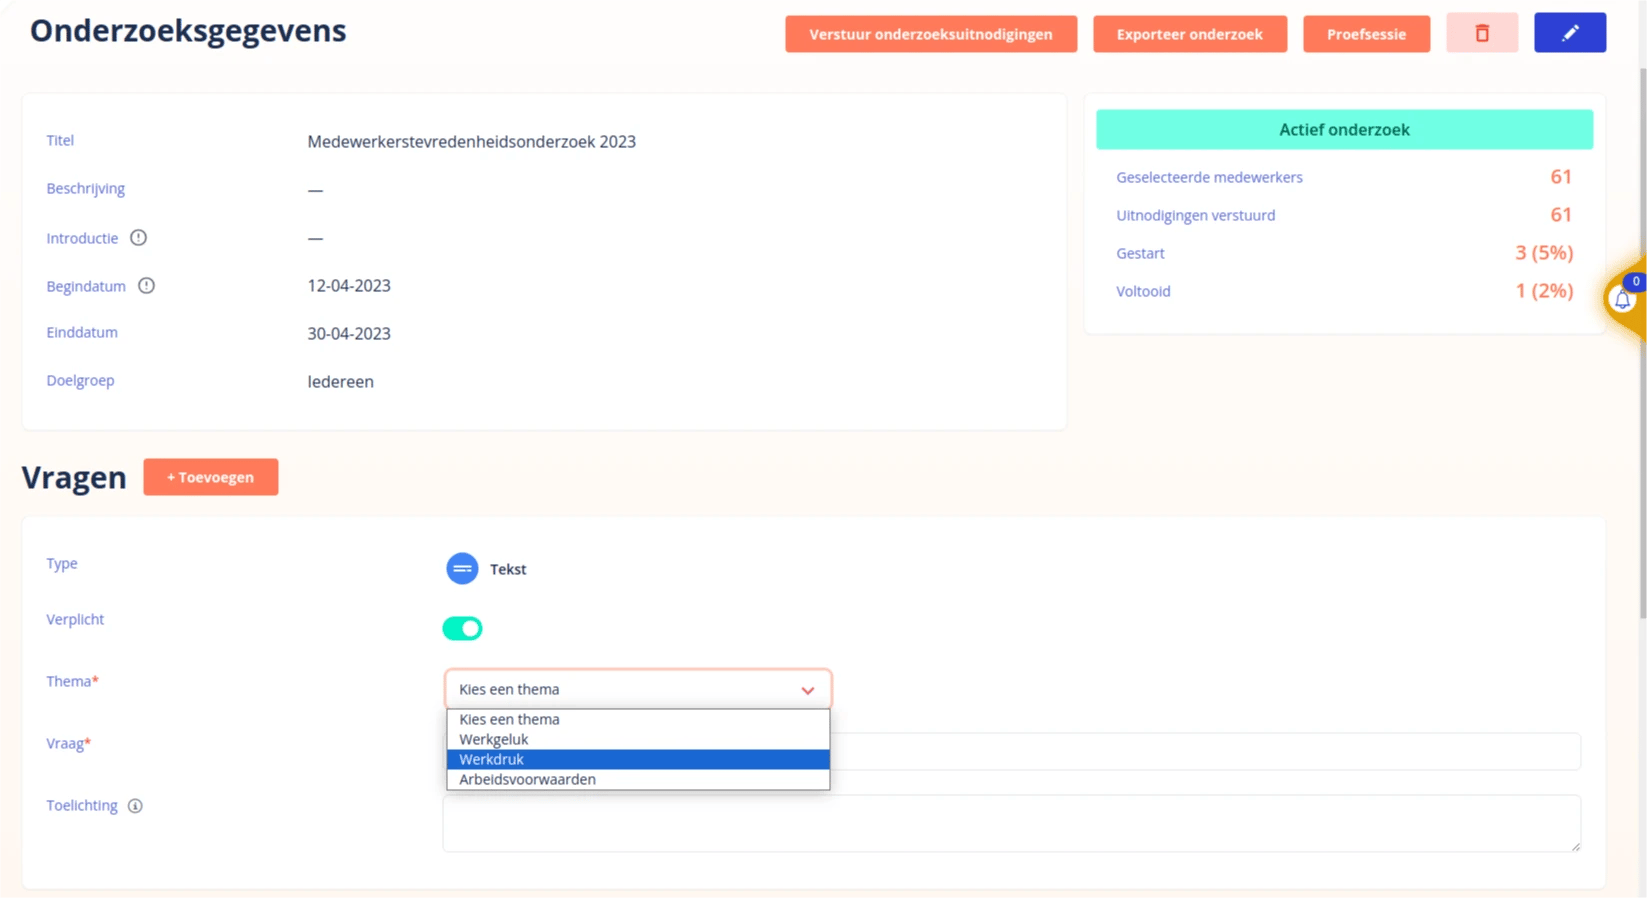Image resolution: width=1647 pixels, height=898 pixels.
Task: Click the info icon next to Begindatum
Action: [146, 286]
